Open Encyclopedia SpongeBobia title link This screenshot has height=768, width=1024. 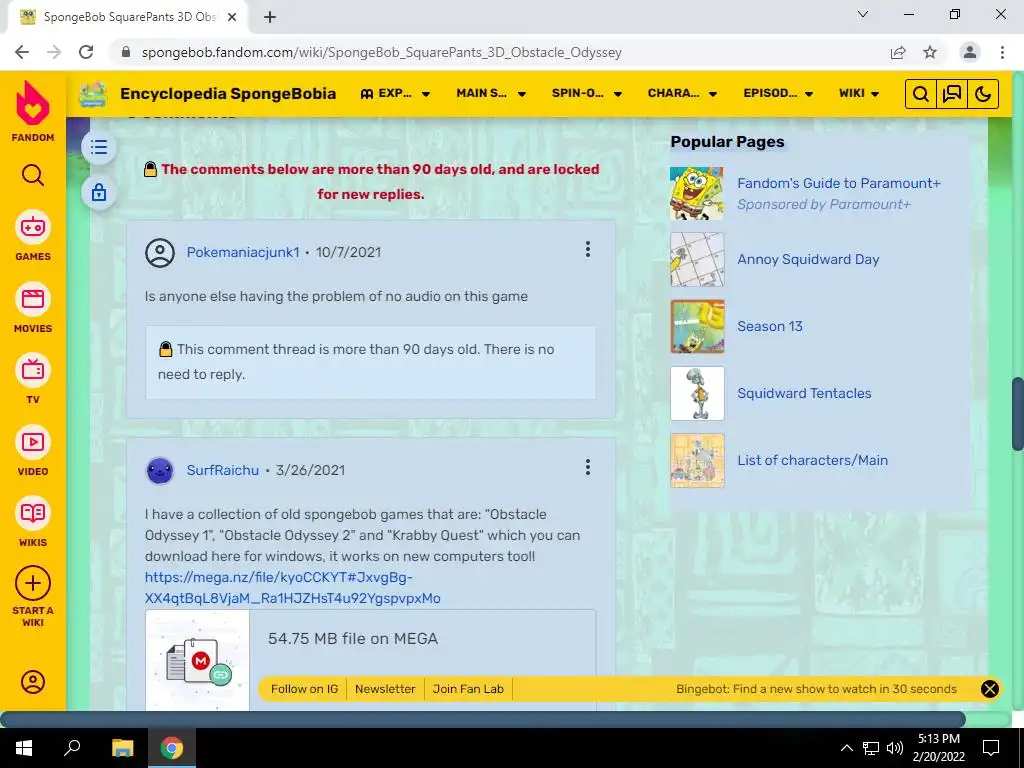point(228,93)
